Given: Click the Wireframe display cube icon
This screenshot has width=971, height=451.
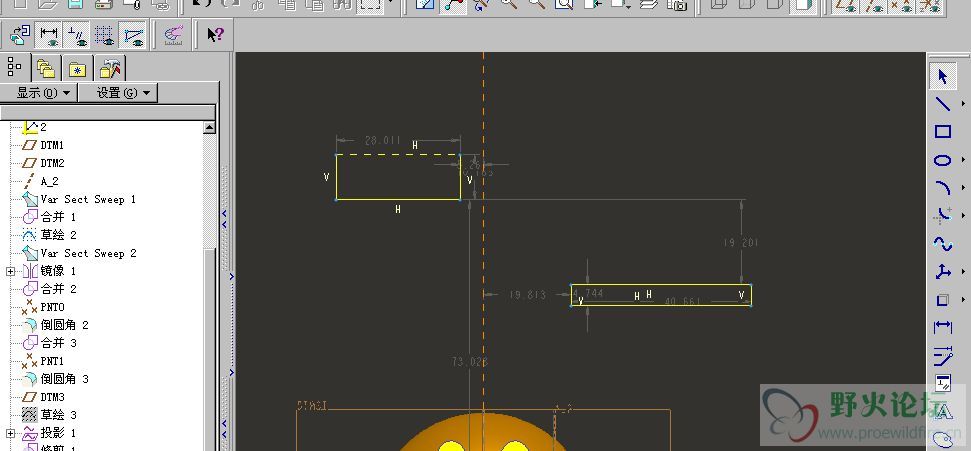Looking at the screenshot, I should click(719, 5).
